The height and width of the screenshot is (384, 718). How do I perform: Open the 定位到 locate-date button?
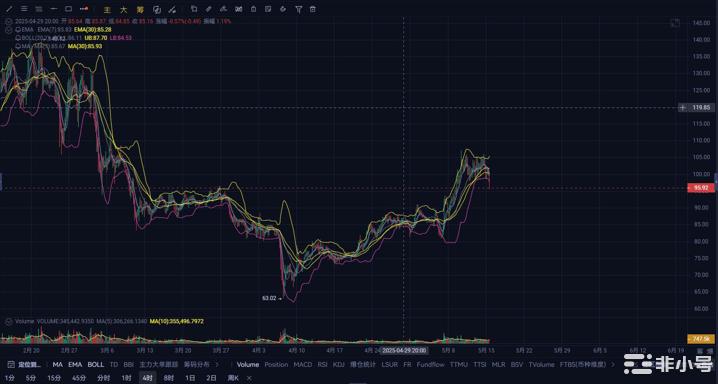click(23, 365)
